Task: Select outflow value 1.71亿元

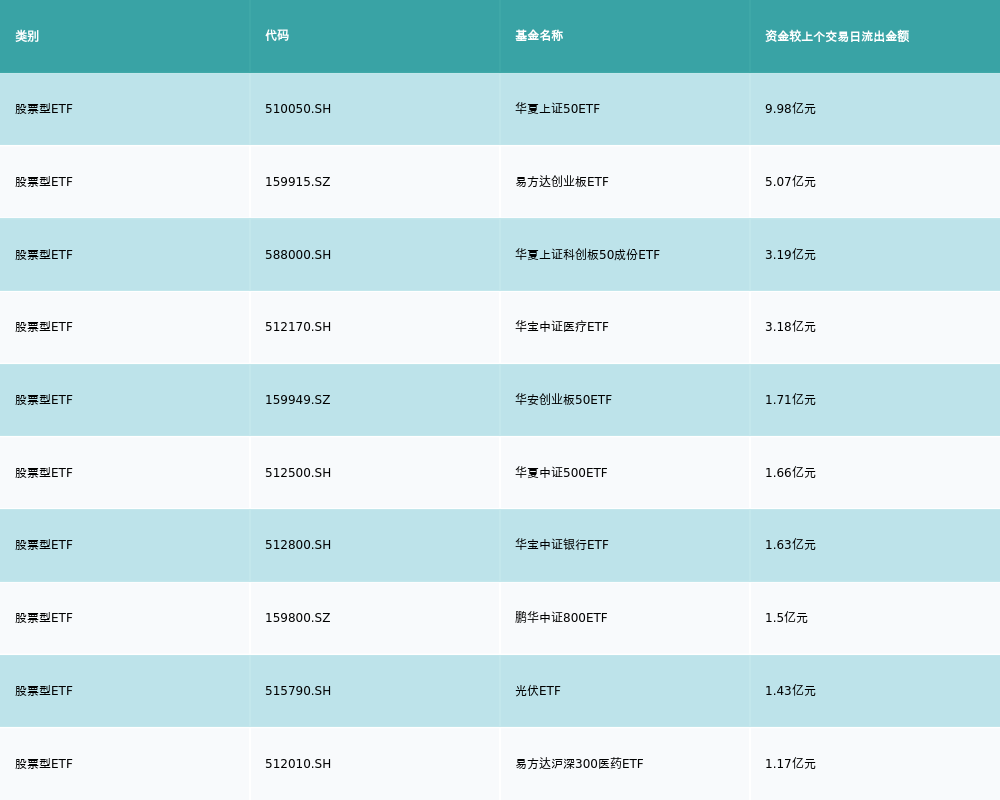Action: (x=790, y=400)
